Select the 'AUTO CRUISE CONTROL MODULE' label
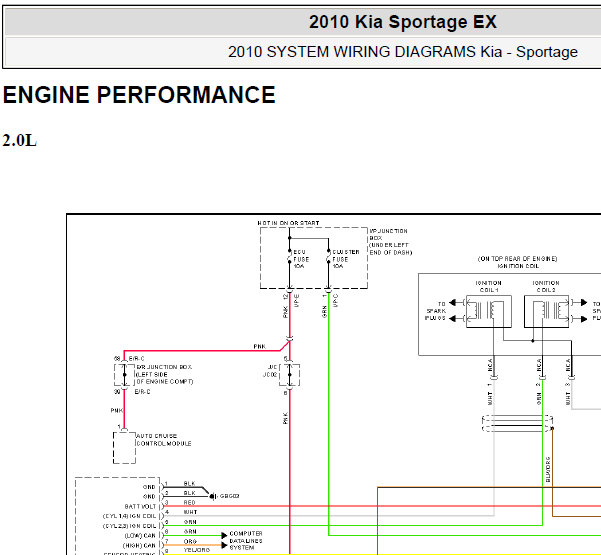Screen dimensions: 601x555 click(x=164, y=440)
